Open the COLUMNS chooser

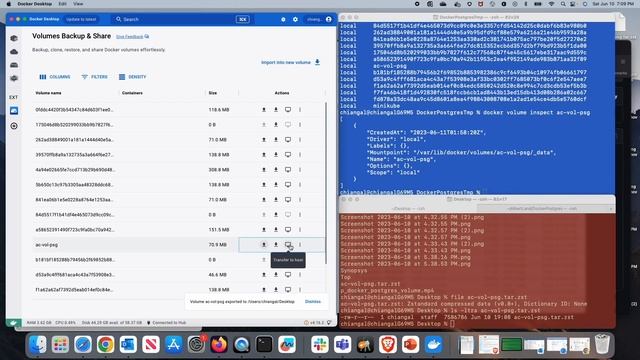click(x=55, y=77)
